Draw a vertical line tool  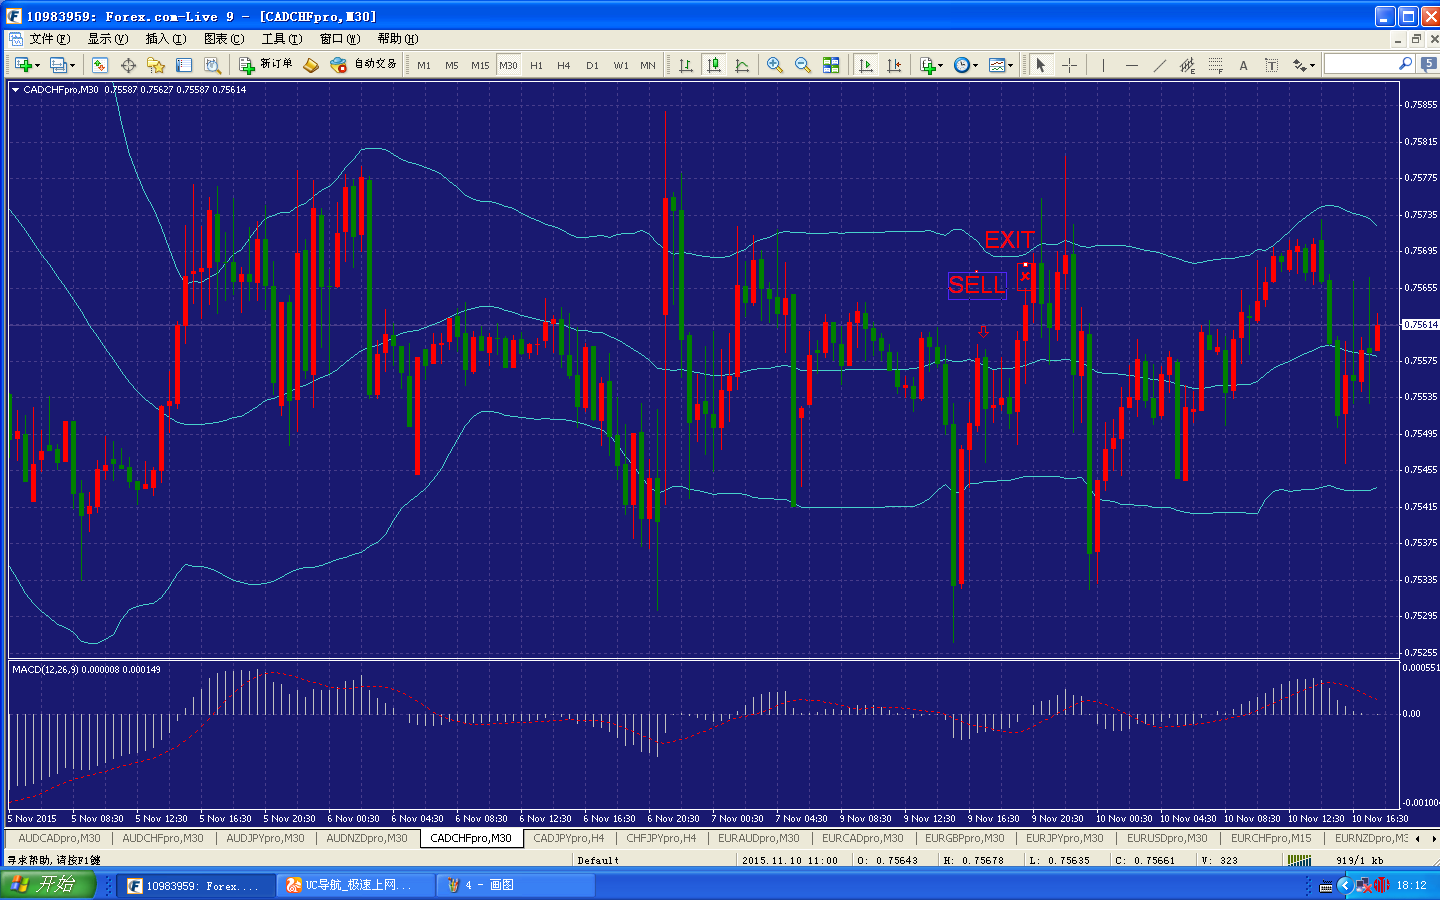(x=1103, y=65)
